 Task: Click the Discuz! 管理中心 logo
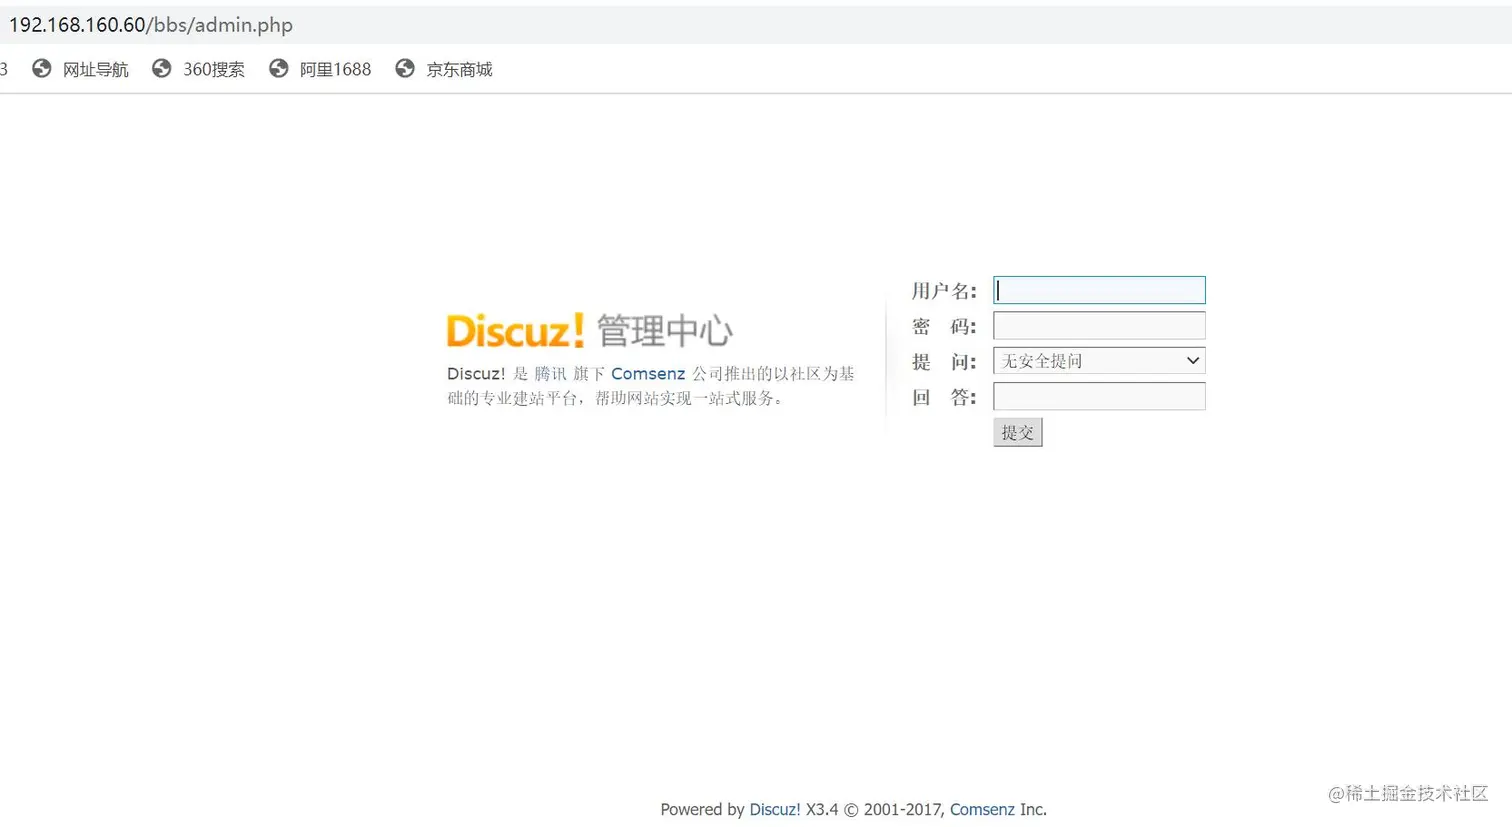click(589, 330)
